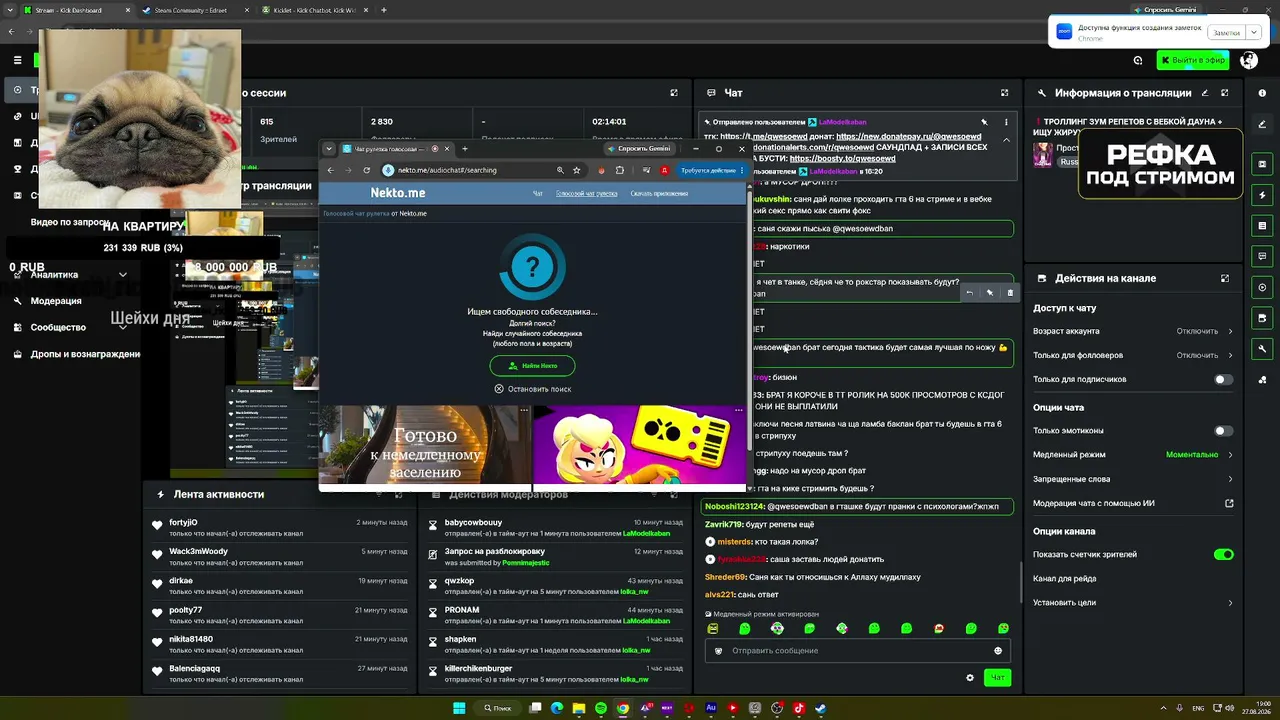The width and height of the screenshot is (1280, 720).
Task: Expand the account age setting
Action: 1133,331
